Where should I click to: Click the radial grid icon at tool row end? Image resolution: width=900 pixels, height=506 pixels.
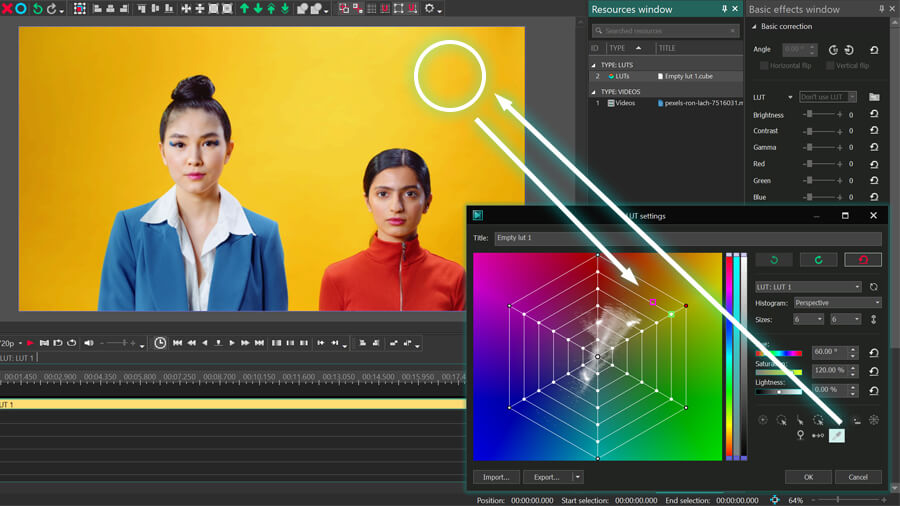click(874, 420)
